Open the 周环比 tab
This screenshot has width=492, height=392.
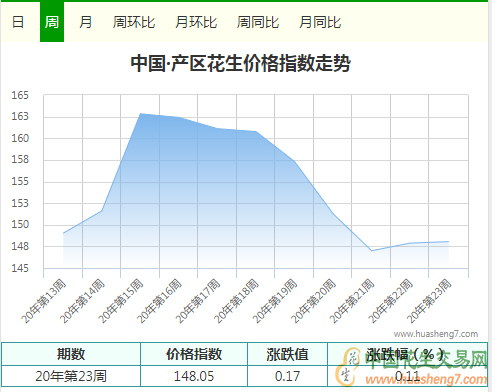134,22
